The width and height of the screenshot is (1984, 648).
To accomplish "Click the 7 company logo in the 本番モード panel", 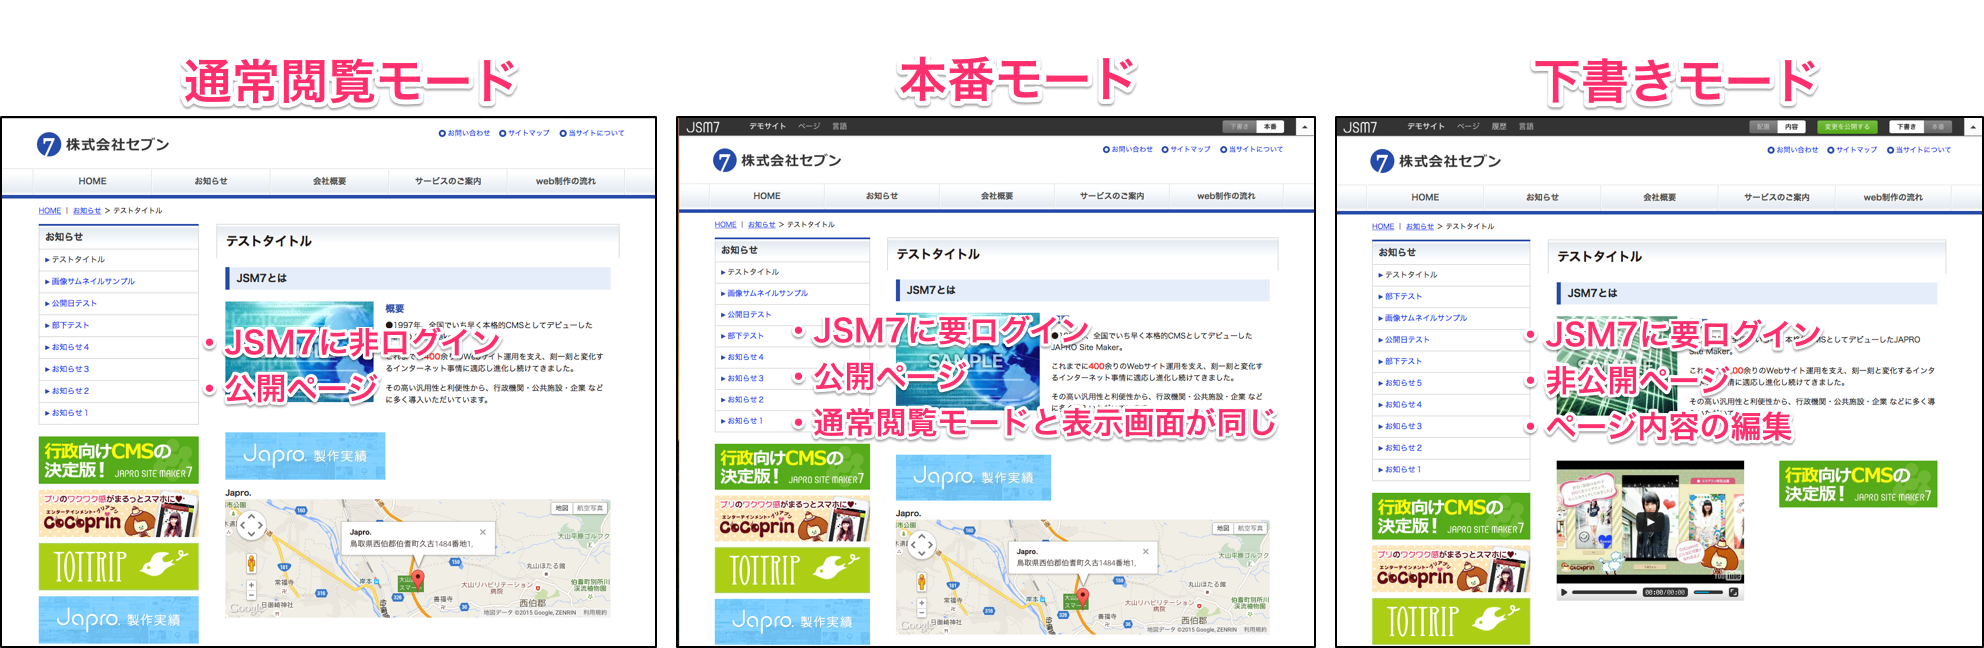I will [x=724, y=160].
